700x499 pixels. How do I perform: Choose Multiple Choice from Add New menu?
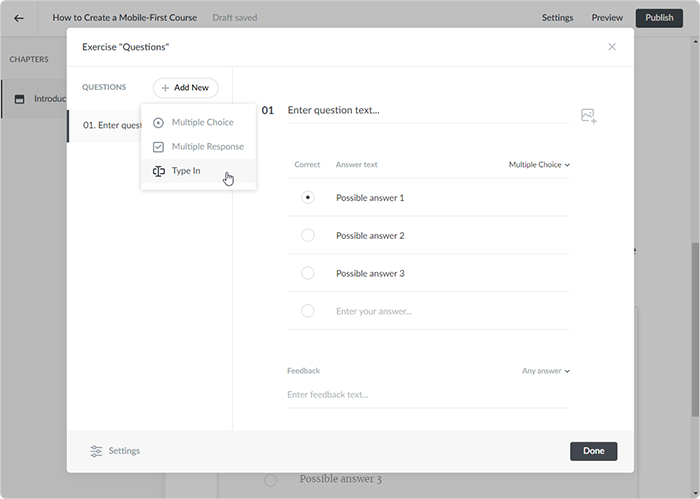[x=198, y=122]
